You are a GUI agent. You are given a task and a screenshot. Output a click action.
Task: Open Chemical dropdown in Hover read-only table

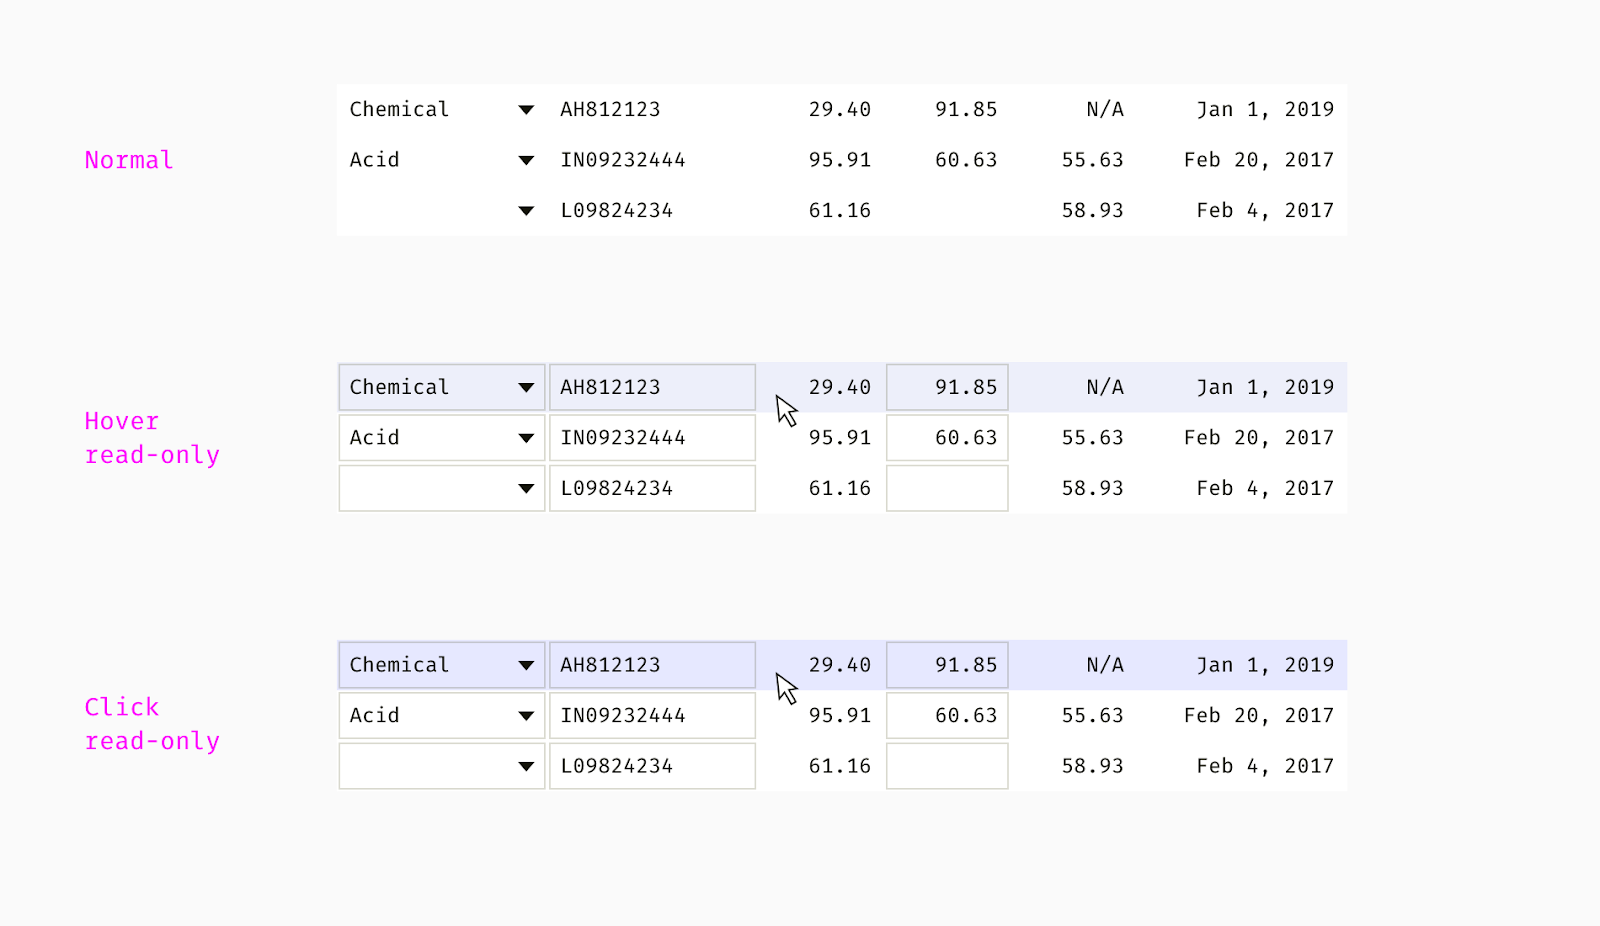pos(526,388)
